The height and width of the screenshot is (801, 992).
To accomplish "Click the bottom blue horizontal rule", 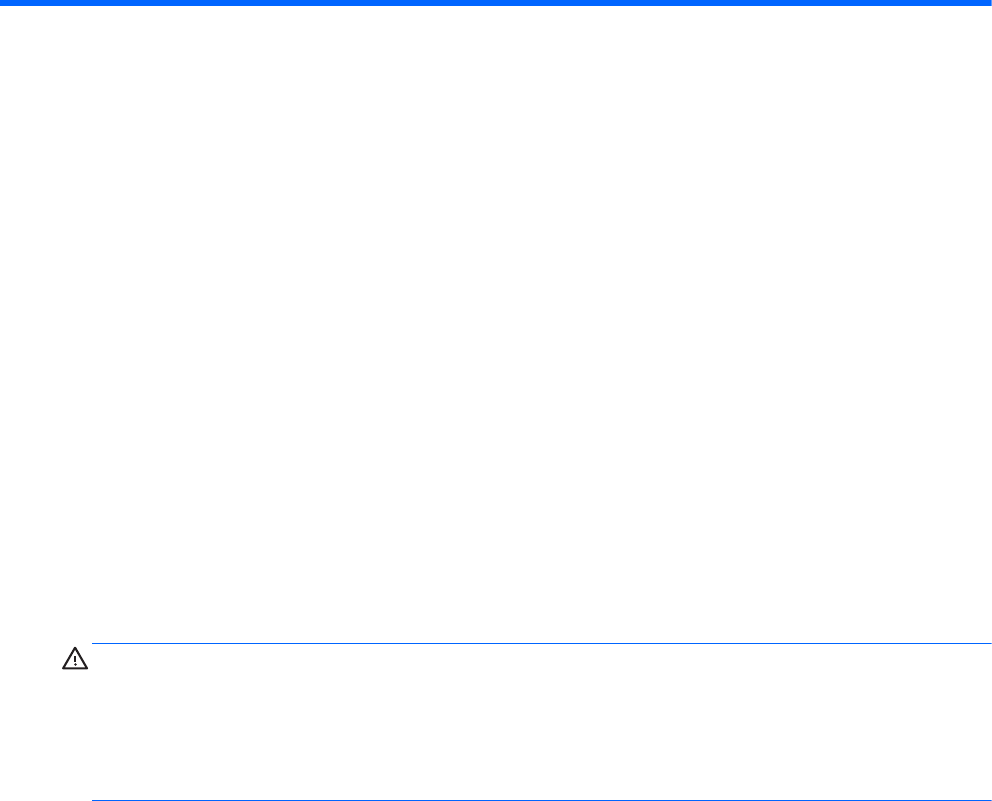I will point(542,800).
